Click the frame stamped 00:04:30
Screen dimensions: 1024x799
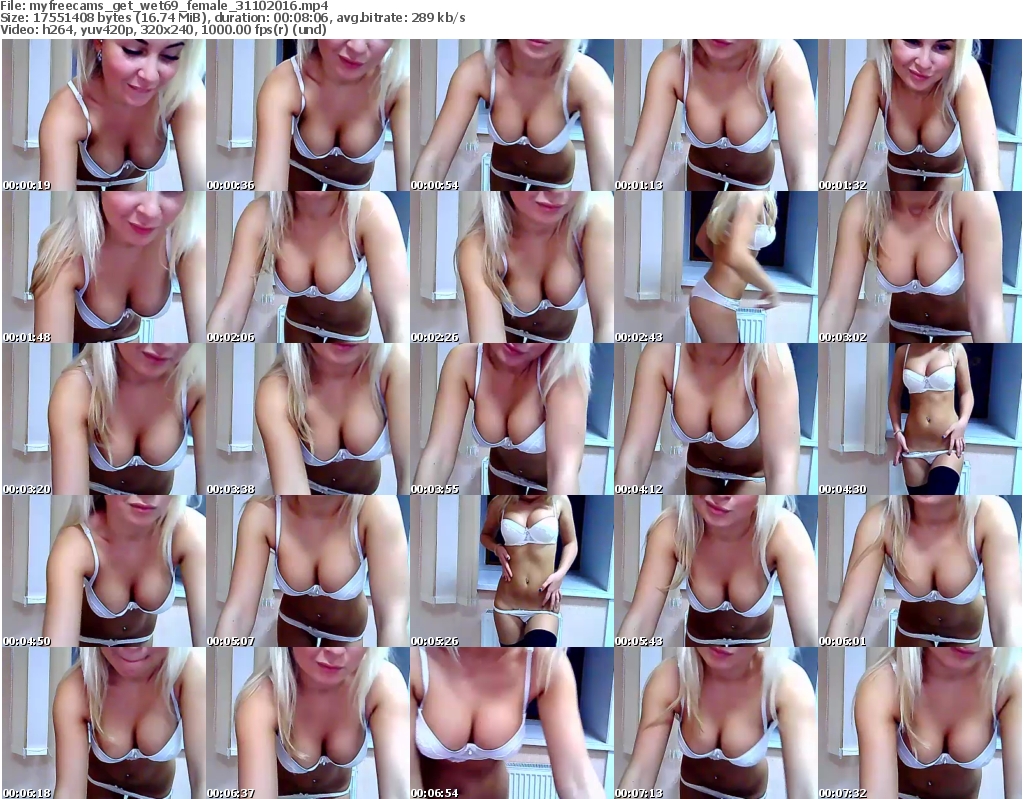coord(920,419)
